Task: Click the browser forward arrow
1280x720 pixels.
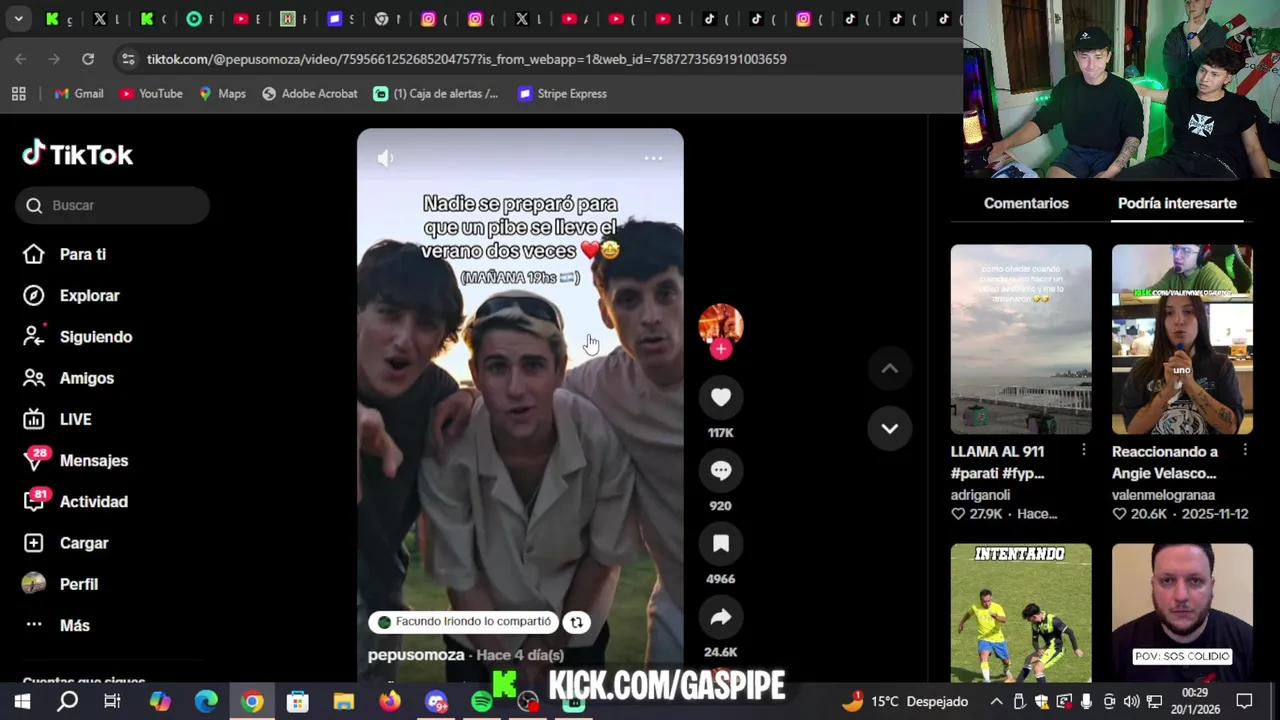Action: click(54, 59)
